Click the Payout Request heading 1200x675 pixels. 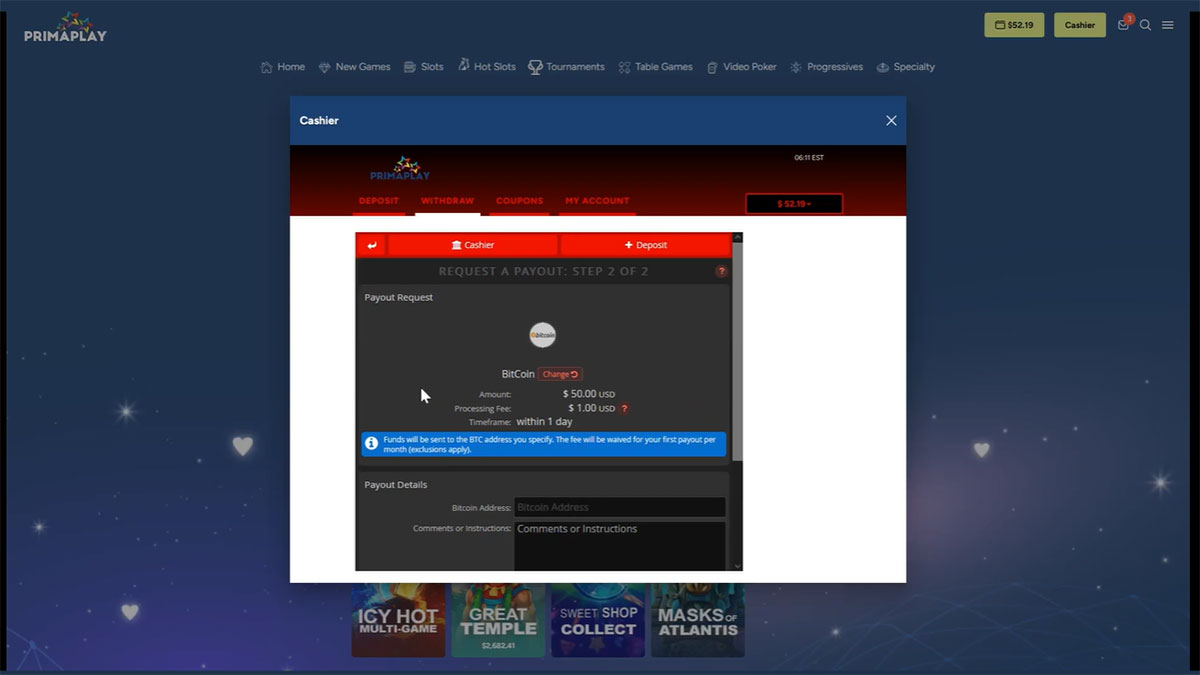(x=399, y=297)
